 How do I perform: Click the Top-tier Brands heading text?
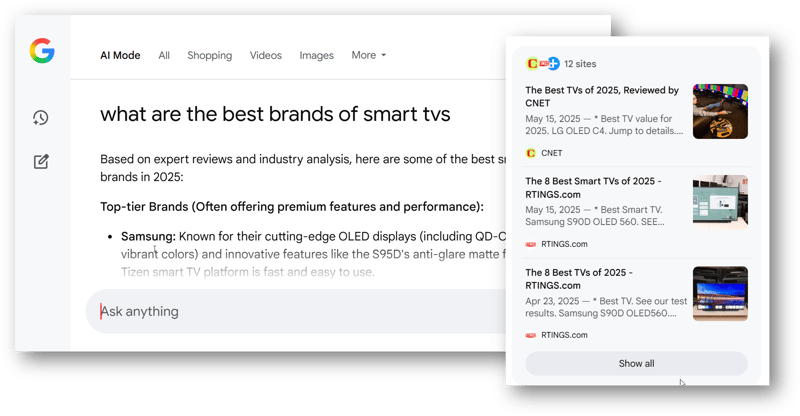tap(292, 207)
